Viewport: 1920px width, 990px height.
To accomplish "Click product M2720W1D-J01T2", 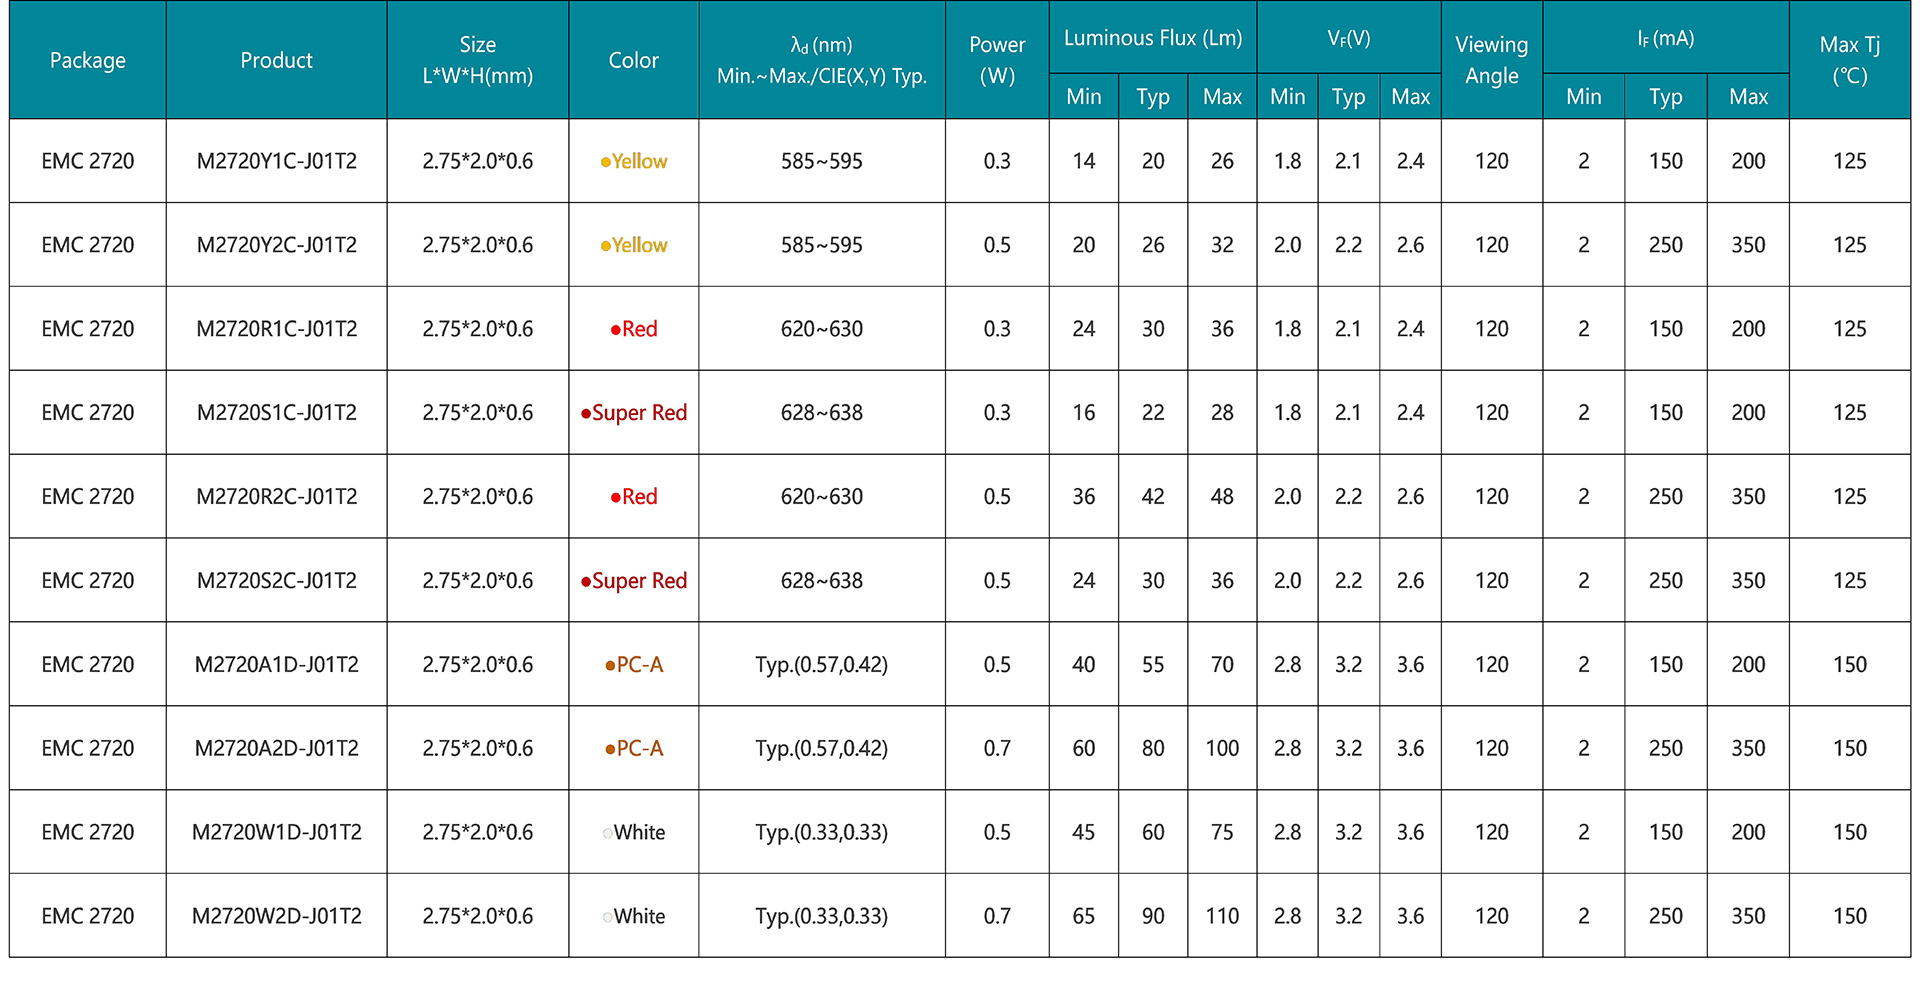I will pos(276,833).
